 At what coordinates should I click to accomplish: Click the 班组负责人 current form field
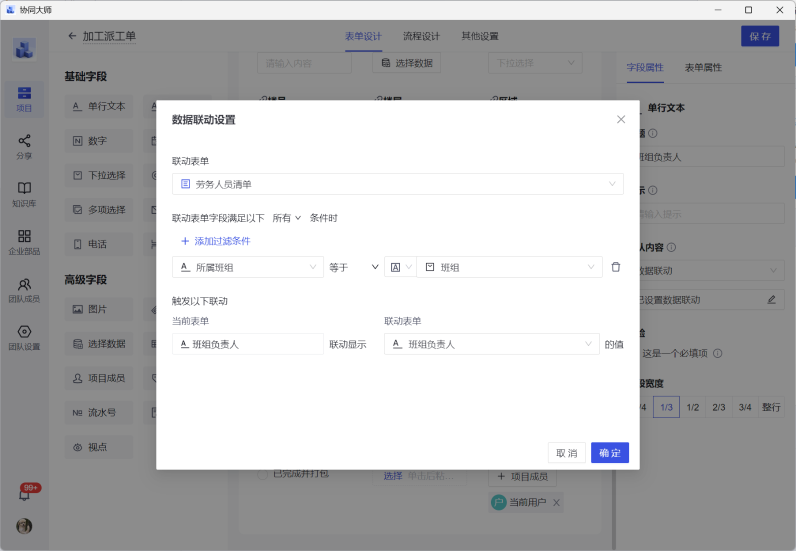tap(247, 344)
